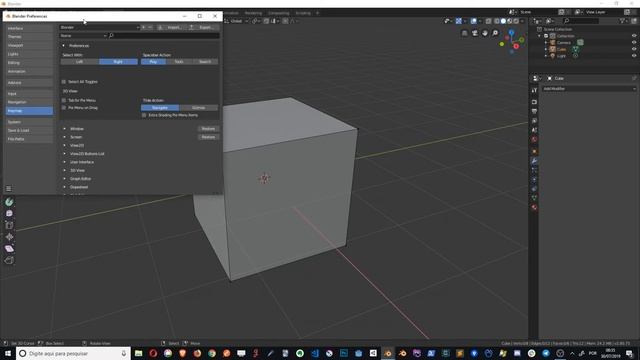Enable Tab for Pie Menu checkbox

64,100
